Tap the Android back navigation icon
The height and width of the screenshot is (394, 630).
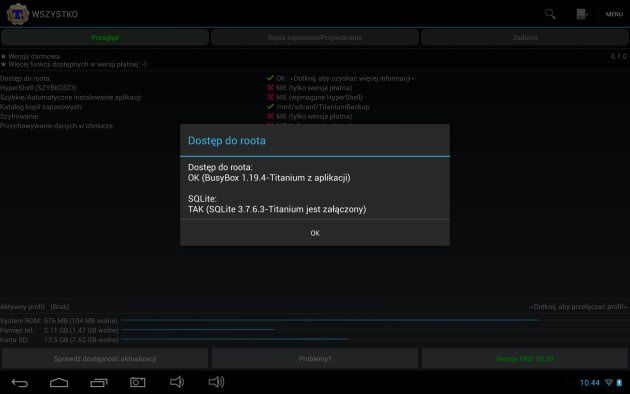pyautogui.click(x=20, y=383)
